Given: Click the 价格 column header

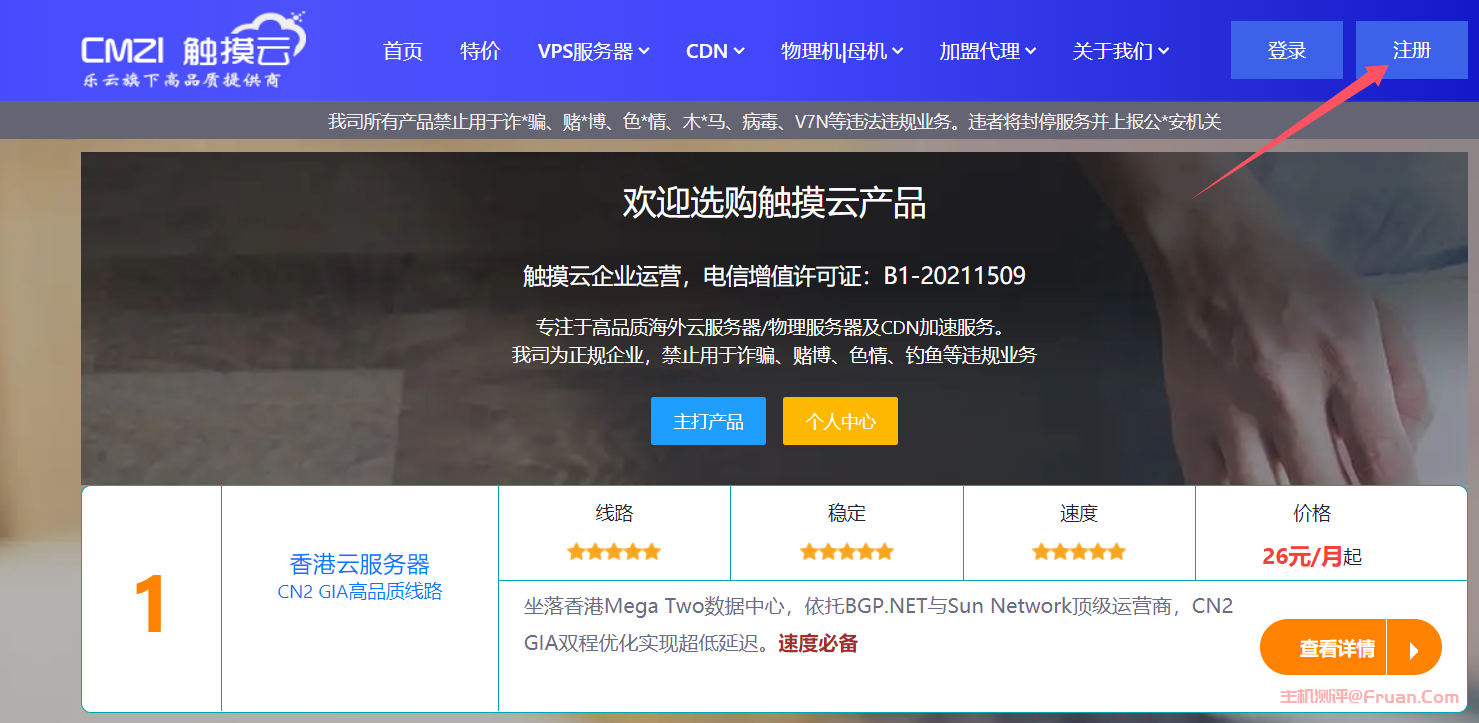Looking at the screenshot, I should pos(1312,514).
